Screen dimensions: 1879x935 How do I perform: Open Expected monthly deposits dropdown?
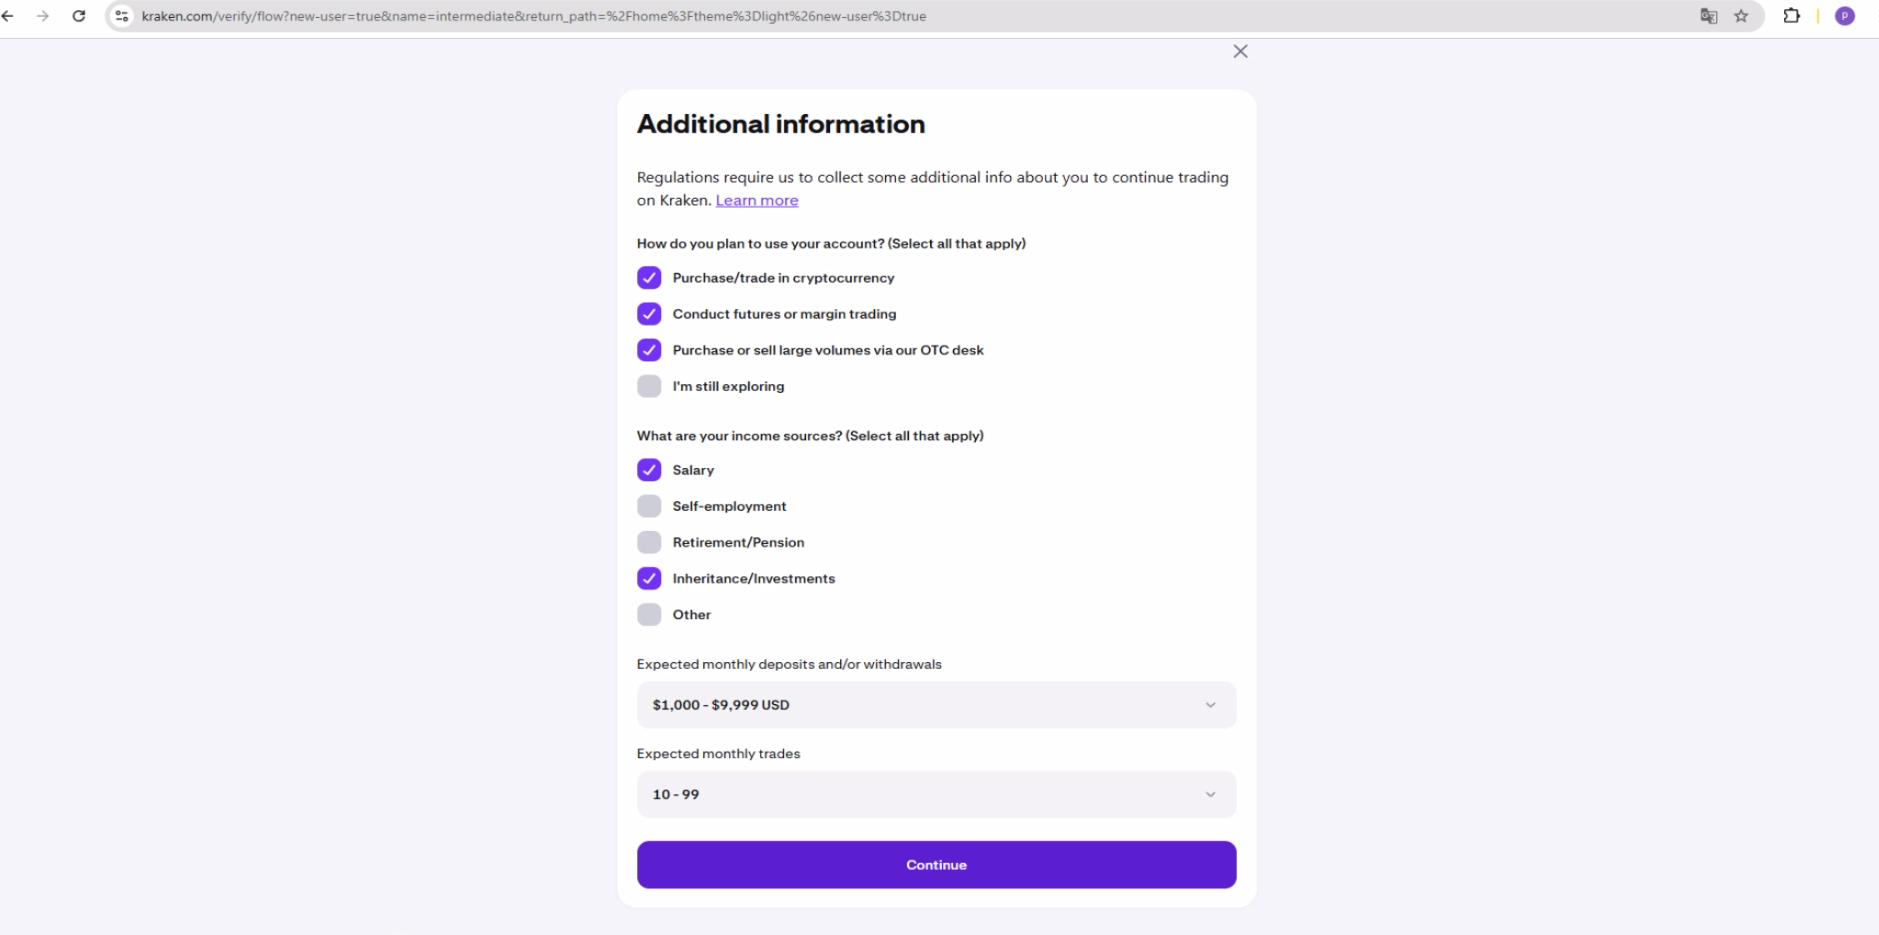click(x=936, y=705)
